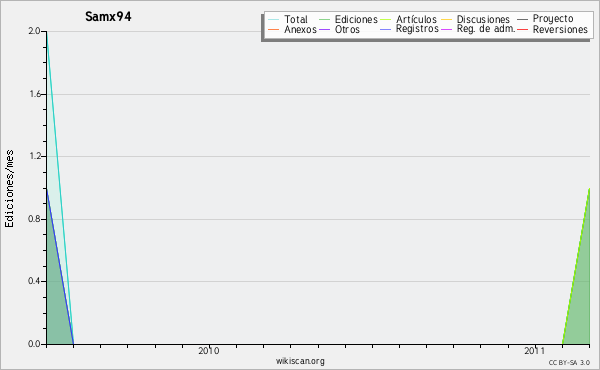
Task: Click the 1.2 y-axis value
Action: point(35,156)
